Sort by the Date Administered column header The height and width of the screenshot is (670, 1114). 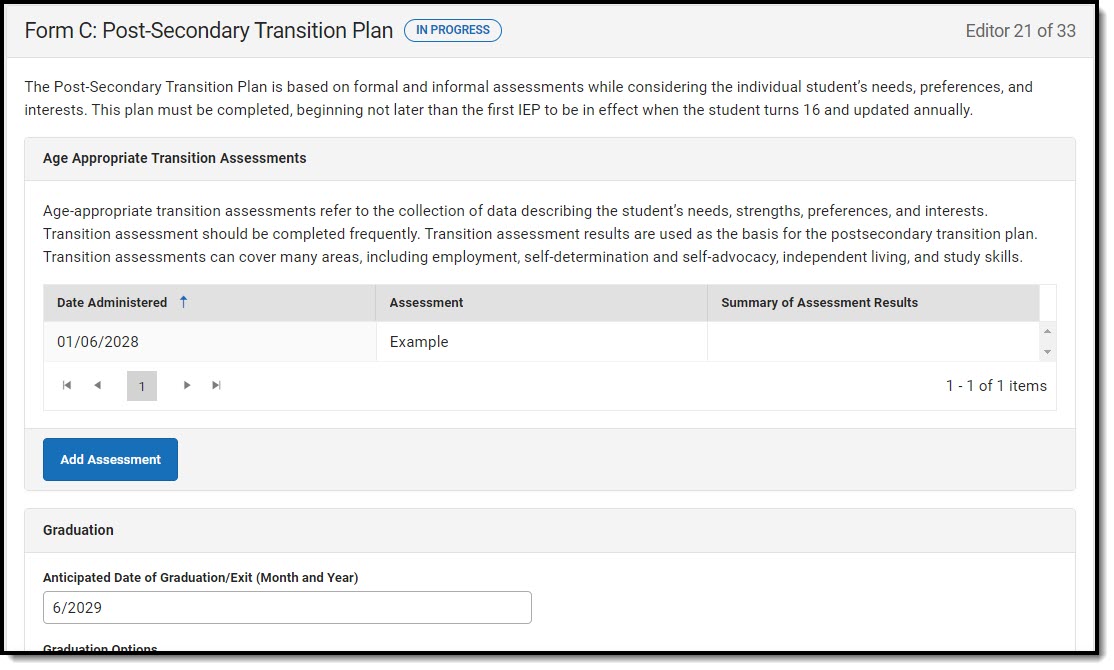tap(112, 303)
